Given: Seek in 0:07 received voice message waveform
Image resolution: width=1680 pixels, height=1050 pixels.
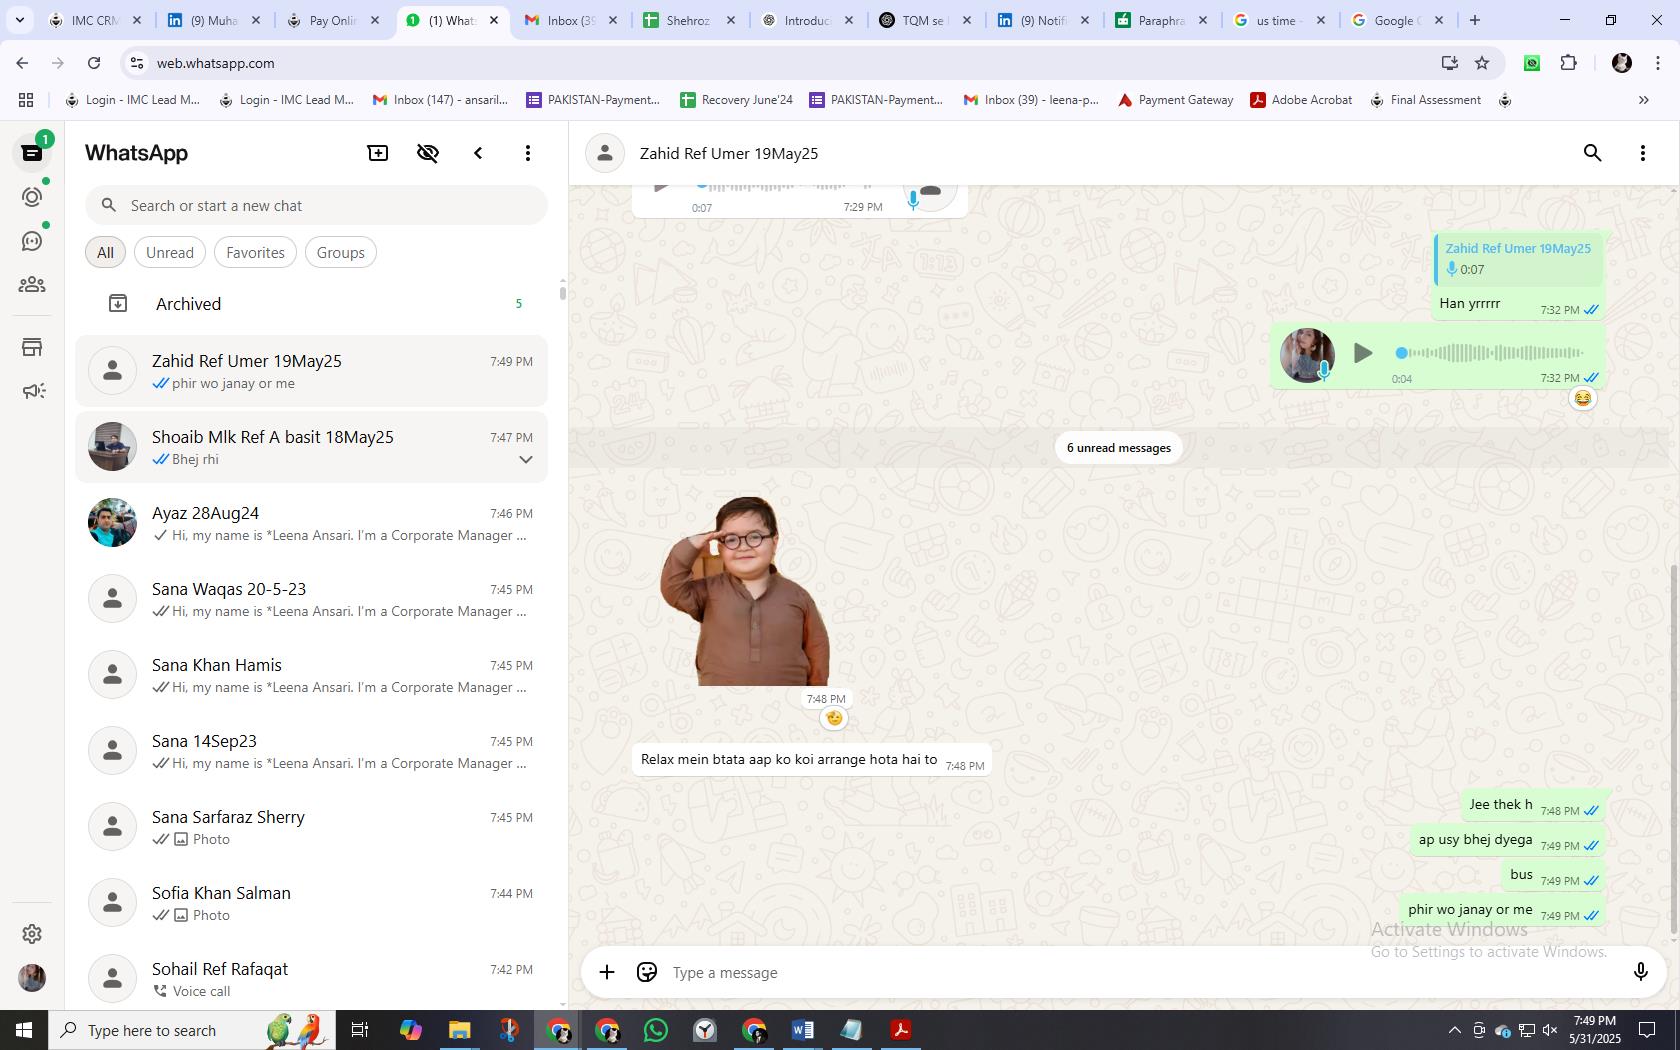Looking at the screenshot, I should [787, 186].
